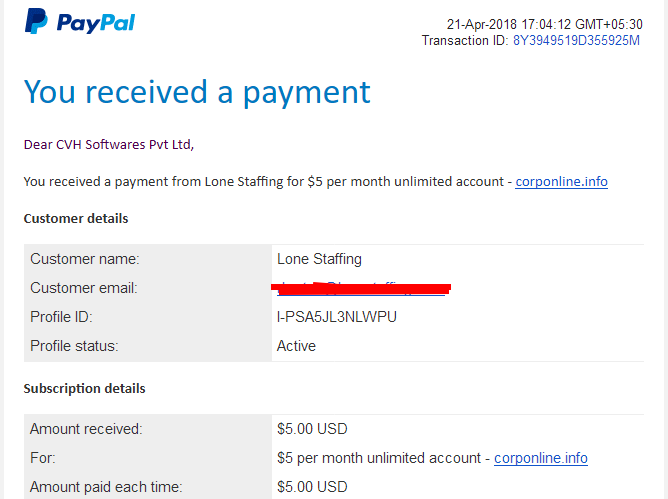Click Profile ID value I-PSA5JL3NLWPU
Screen dimensions: 668x499
pyautogui.click(x=337, y=317)
